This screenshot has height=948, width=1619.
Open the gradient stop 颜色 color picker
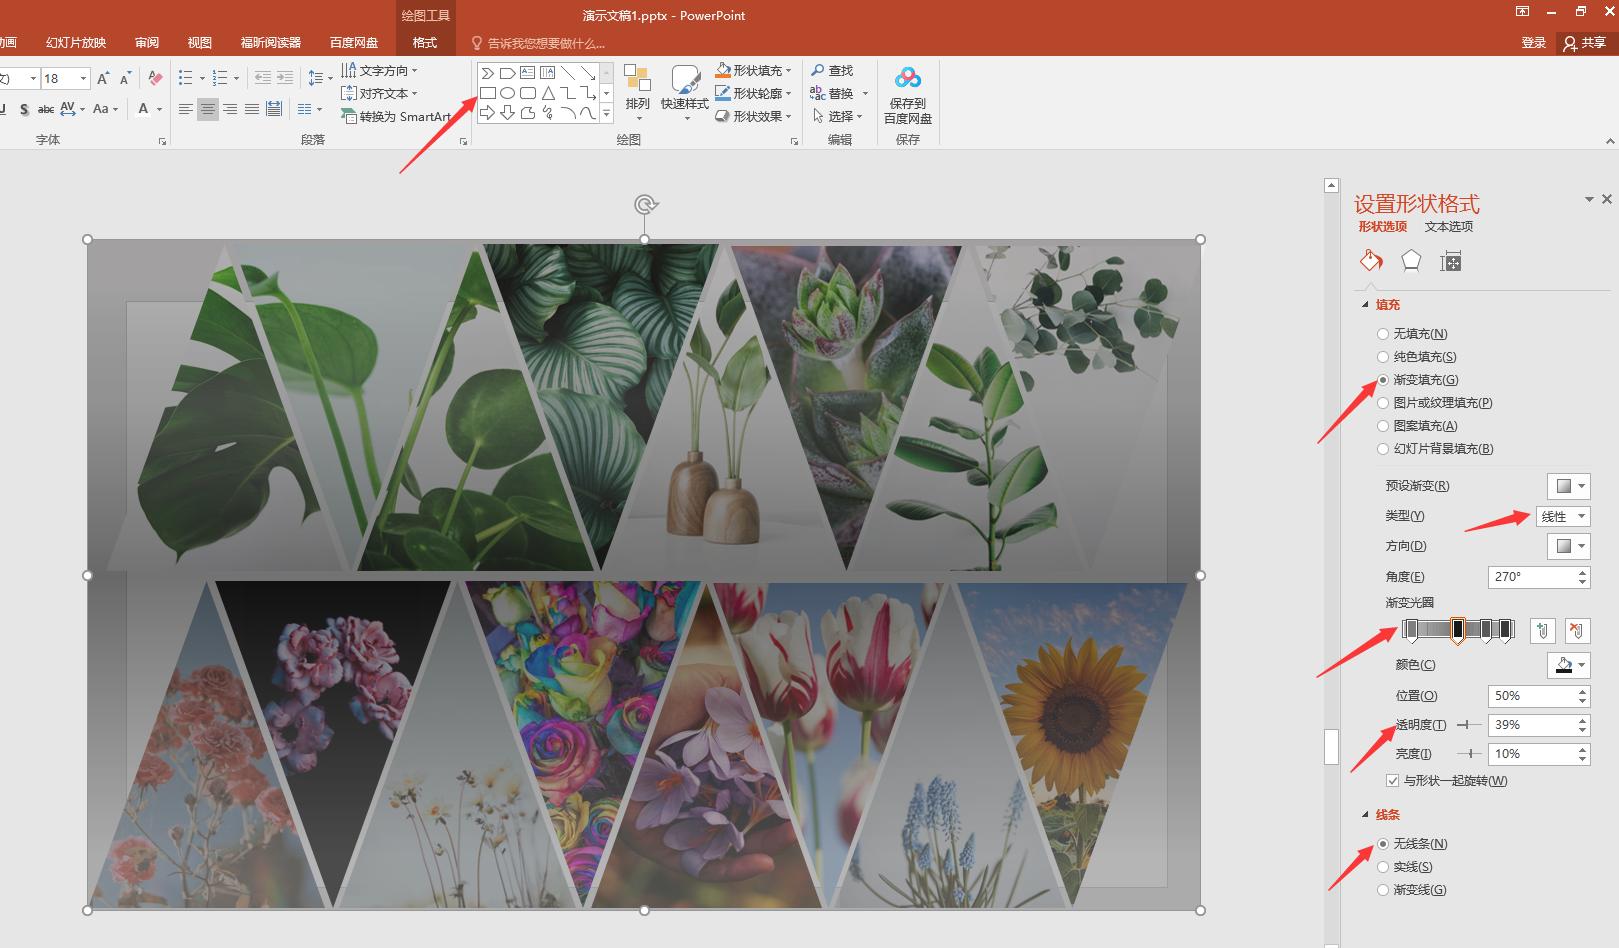tap(1568, 665)
